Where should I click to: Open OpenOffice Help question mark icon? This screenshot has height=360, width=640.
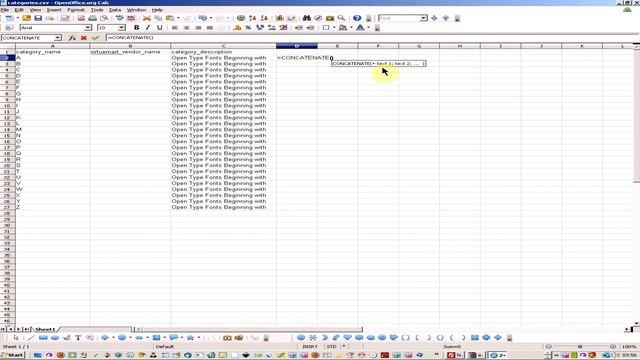pyautogui.click(x=357, y=18)
